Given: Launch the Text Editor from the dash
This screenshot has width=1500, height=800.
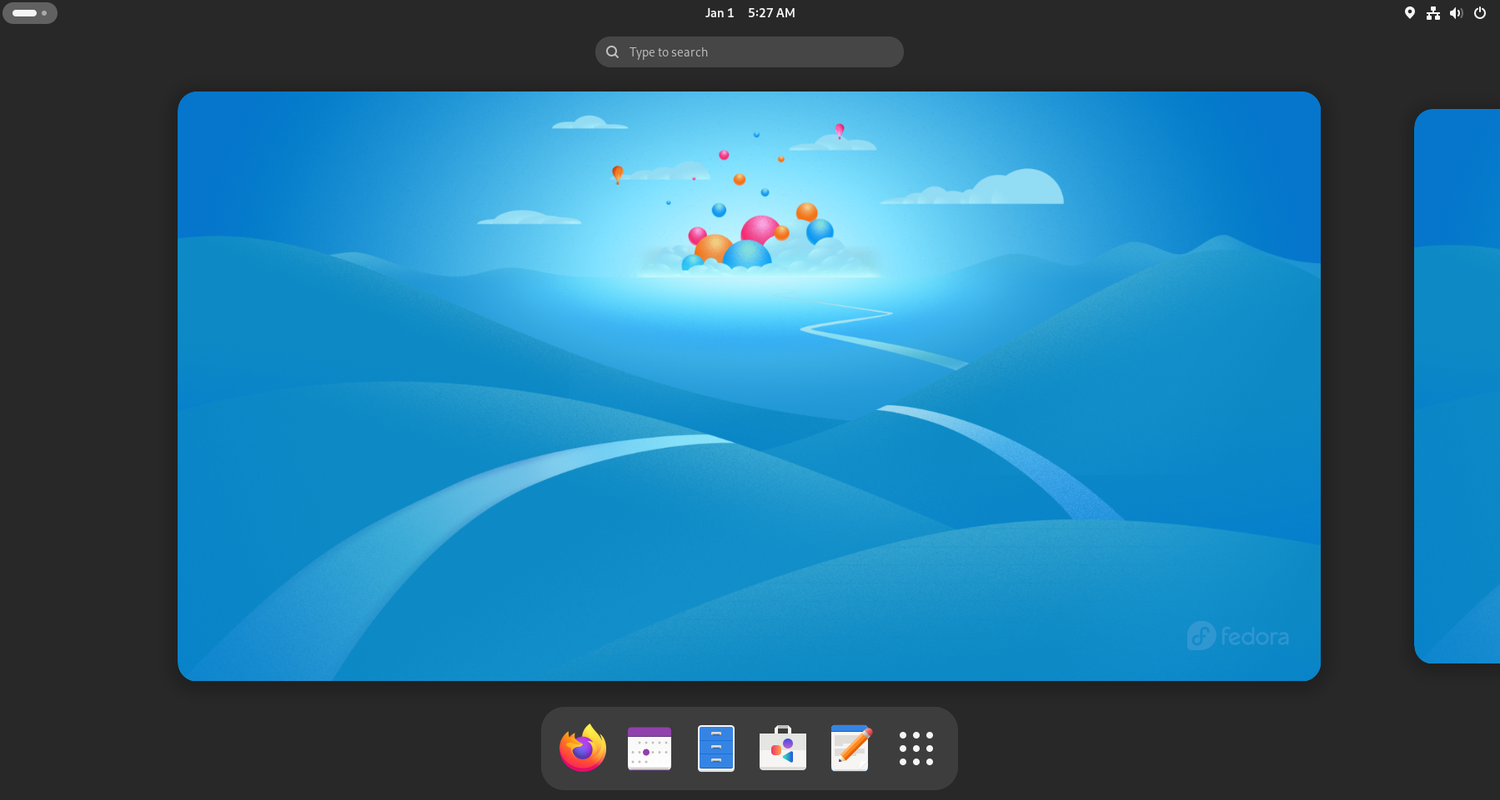Looking at the screenshot, I should click(850, 748).
